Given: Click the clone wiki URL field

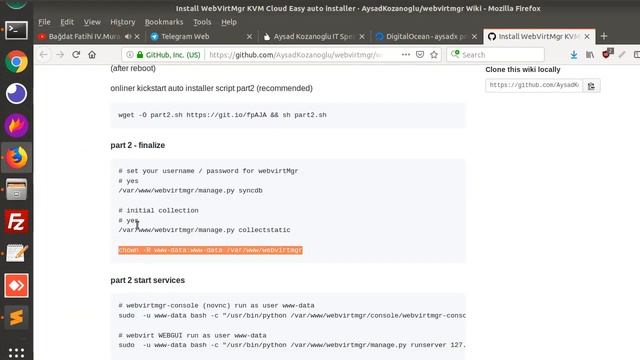Looking at the screenshot, I should tap(533, 85).
